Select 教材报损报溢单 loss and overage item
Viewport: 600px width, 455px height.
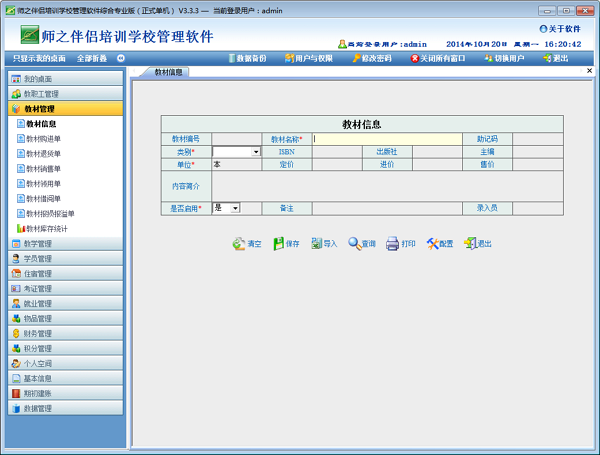click(x=46, y=213)
